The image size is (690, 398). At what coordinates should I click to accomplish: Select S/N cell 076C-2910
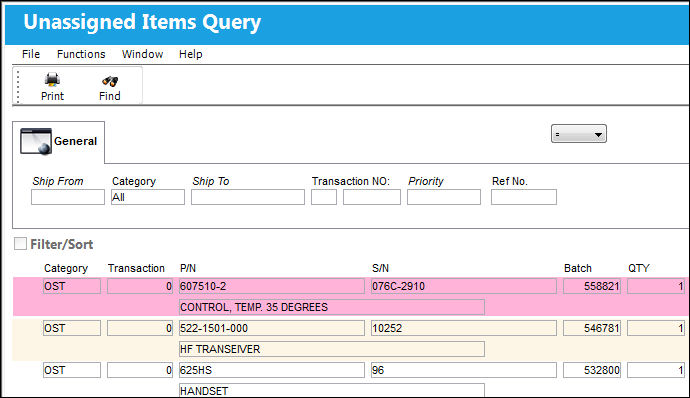click(x=464, y=286)
